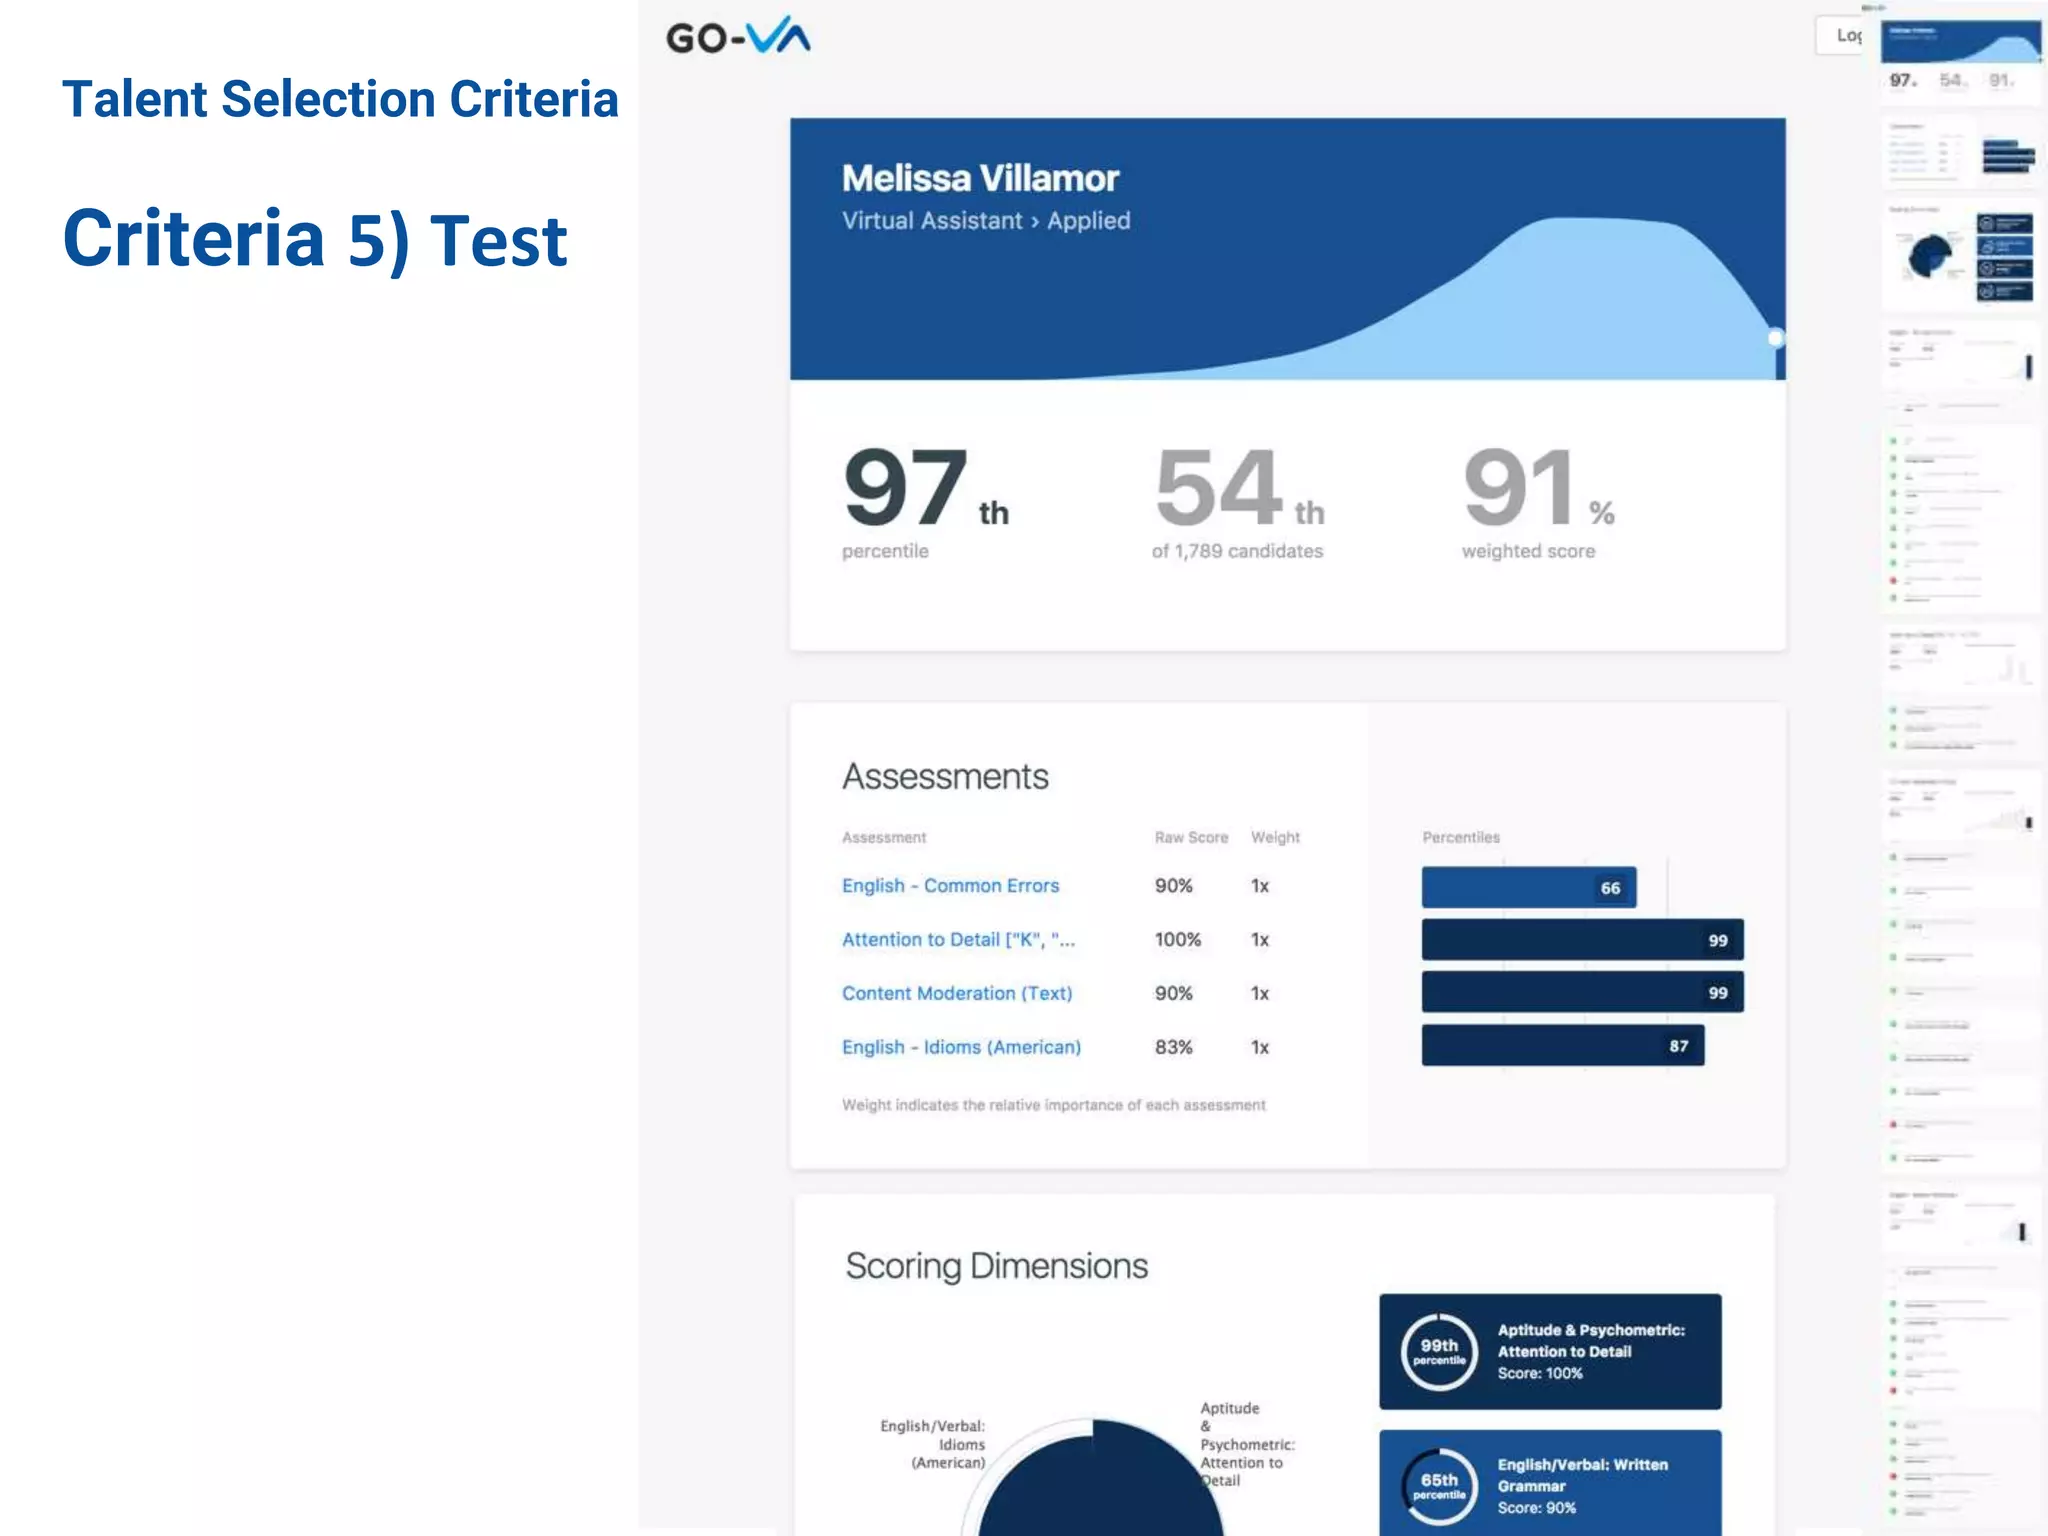Click the distribution curve marker dot
This screenshot has height=1536, width=2048.
coord(1775,338)
